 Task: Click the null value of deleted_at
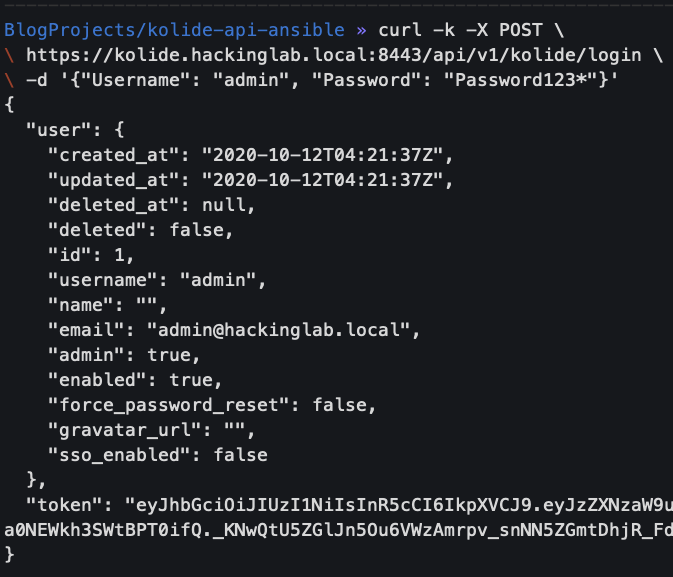(229, 205)
